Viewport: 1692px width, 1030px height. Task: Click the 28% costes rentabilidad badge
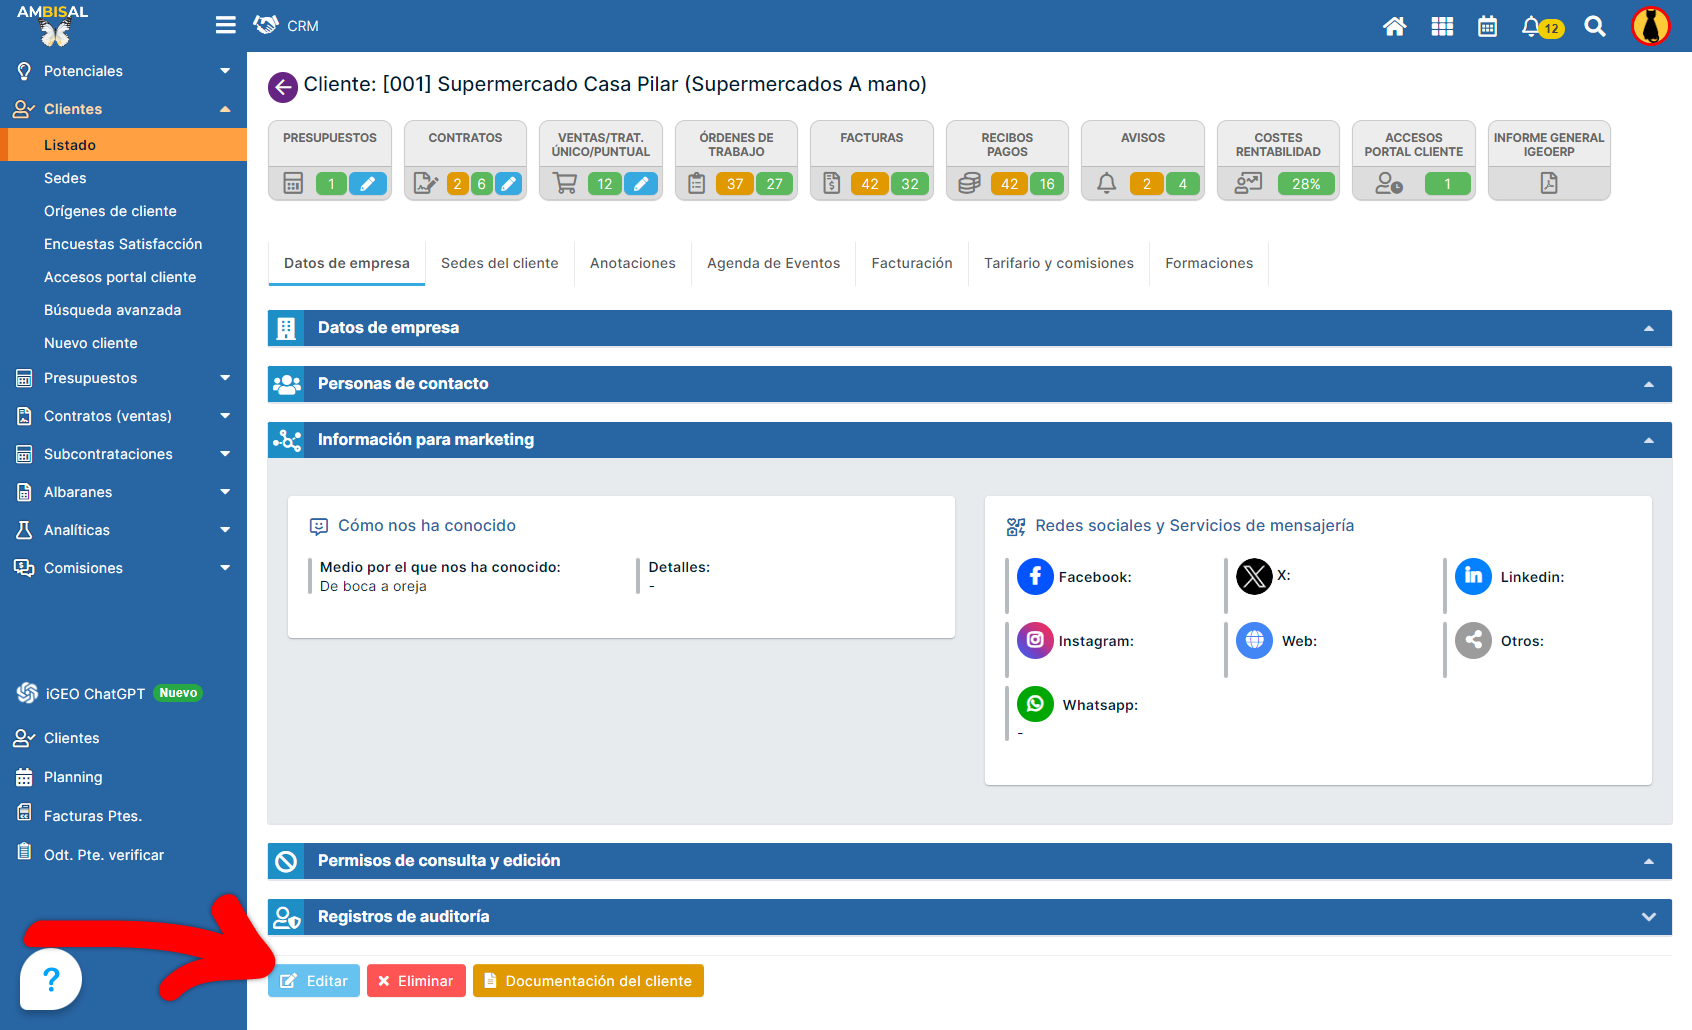[1305, 184]
